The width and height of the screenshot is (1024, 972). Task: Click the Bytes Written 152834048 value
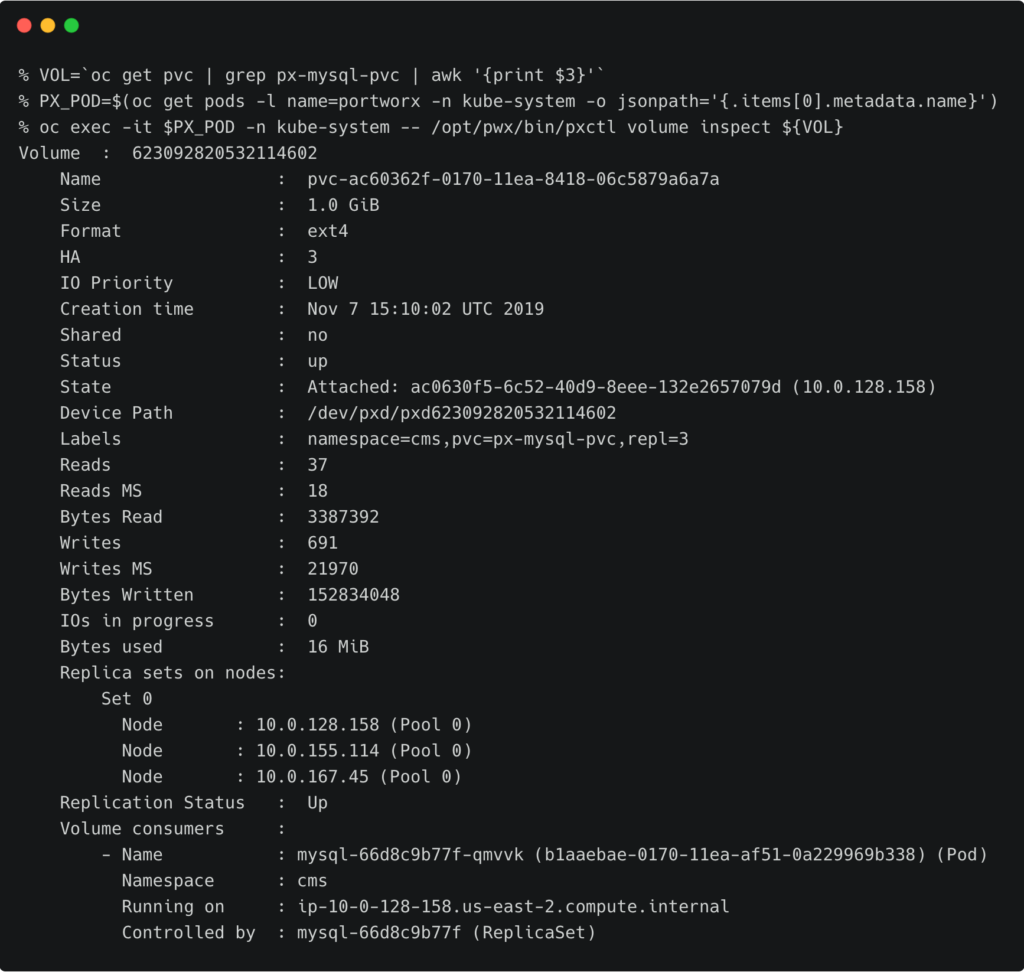tap(353, 595)
